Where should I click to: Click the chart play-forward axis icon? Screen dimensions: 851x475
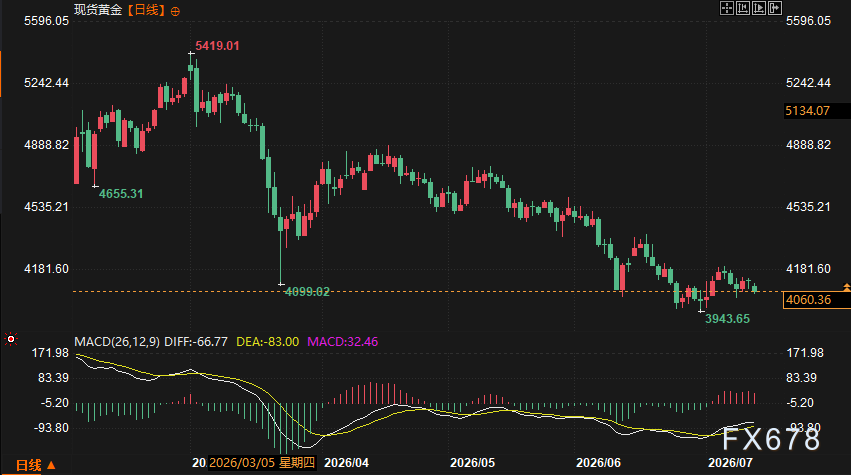click(759, 8)
